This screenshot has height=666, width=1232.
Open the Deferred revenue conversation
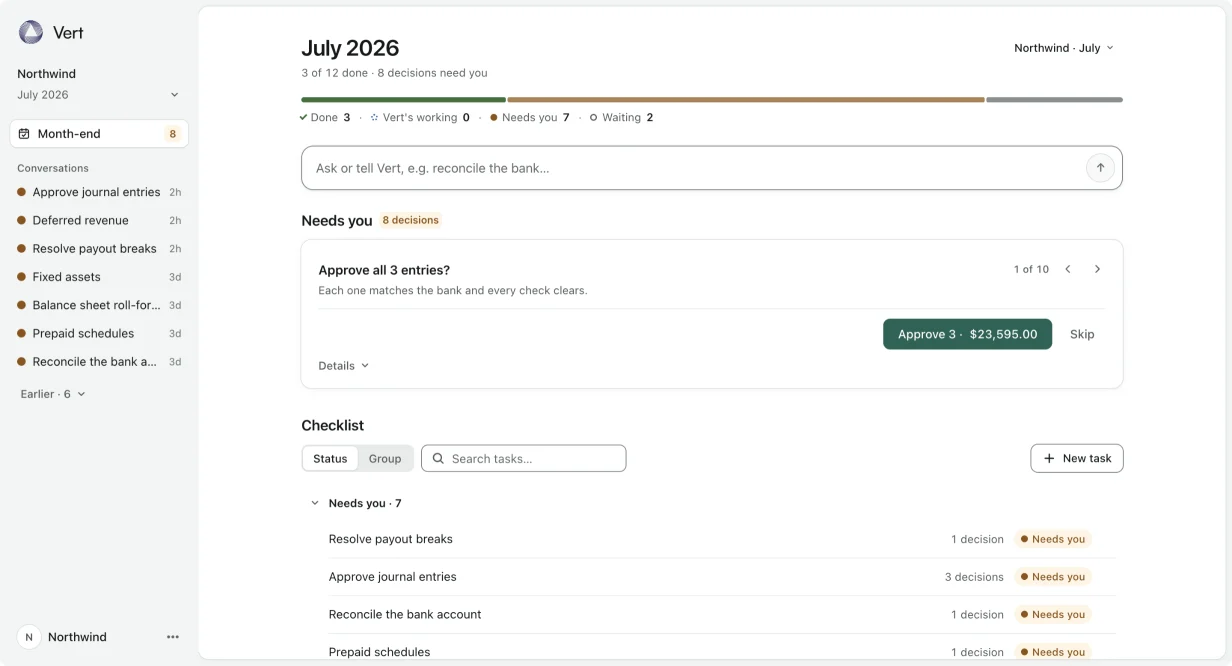tap(99, 220)
